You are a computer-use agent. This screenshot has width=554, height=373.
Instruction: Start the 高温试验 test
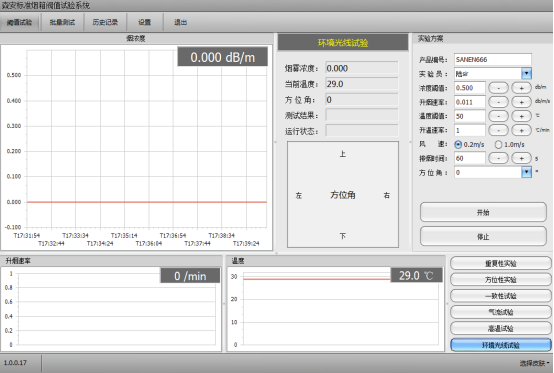click(501, 328)
